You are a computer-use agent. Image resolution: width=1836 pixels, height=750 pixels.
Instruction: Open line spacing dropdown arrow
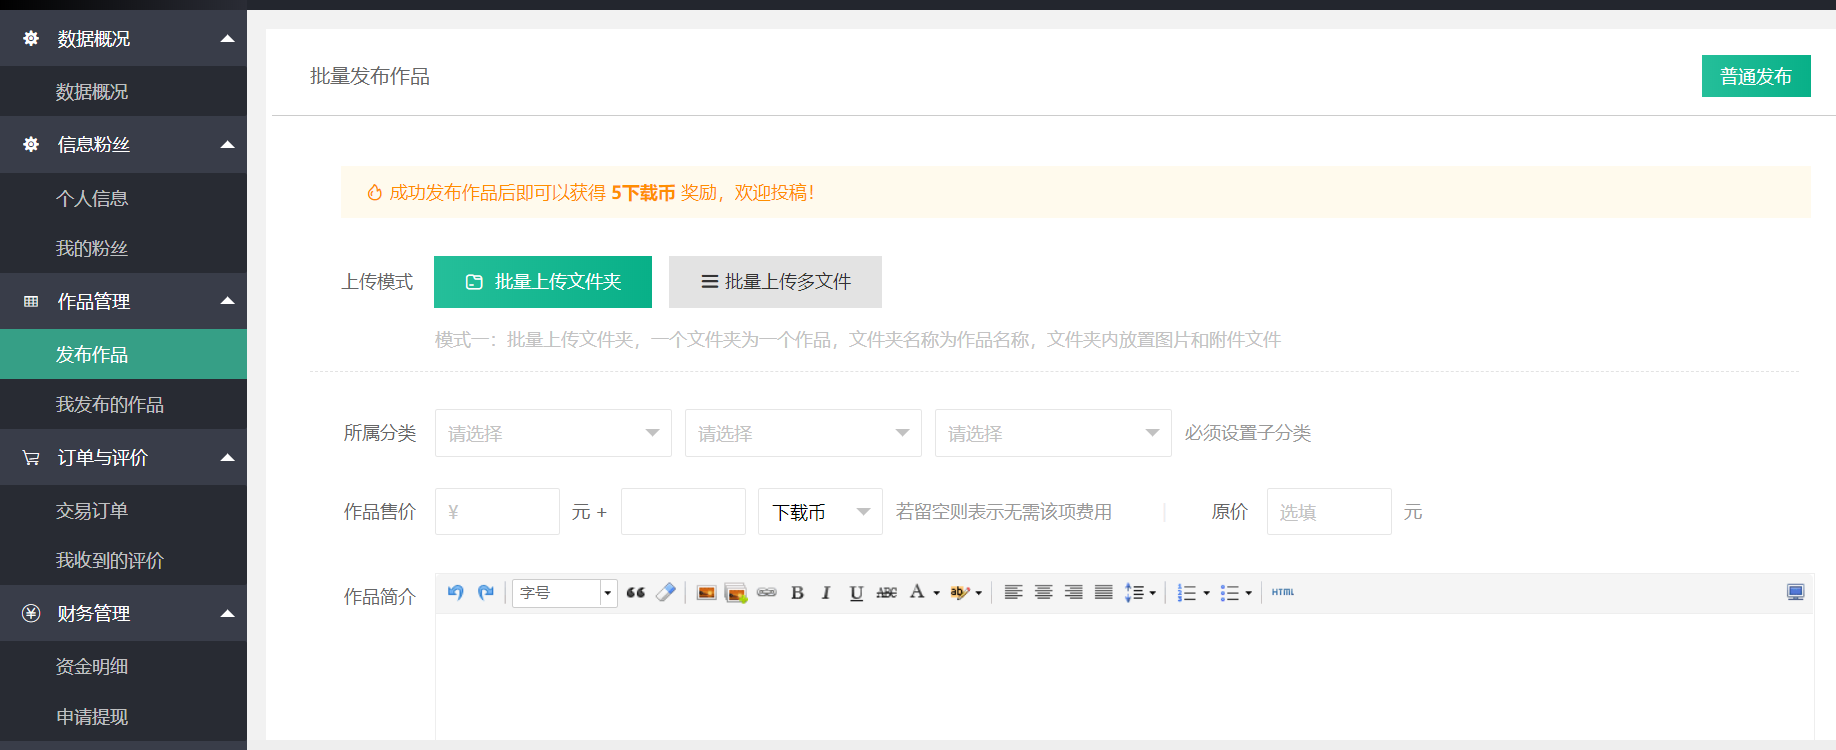[1152, 593]
